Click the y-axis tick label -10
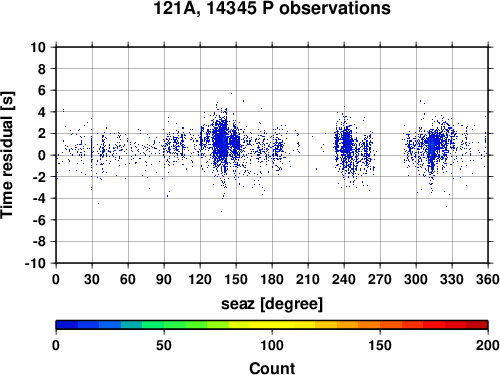Viewport: 500px width, 375px height. (x=35, y=263)
